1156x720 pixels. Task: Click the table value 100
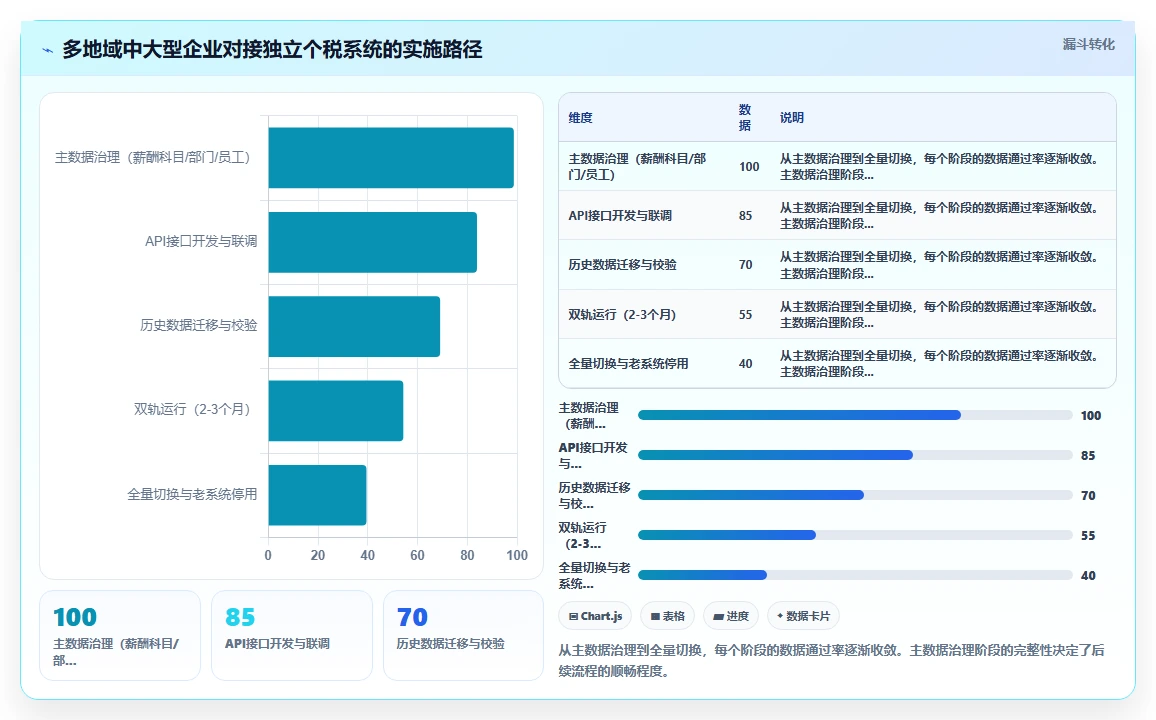(749, 167)
